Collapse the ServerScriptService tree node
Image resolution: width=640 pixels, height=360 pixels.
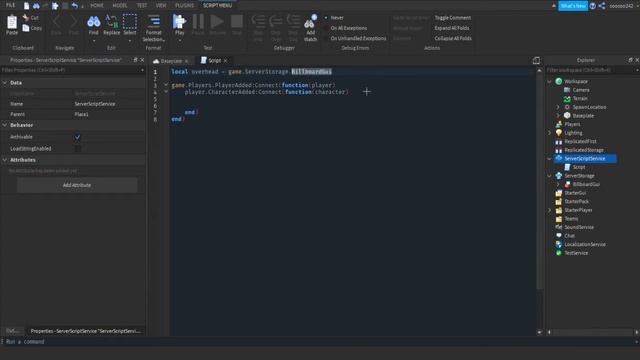pyautogui.click(x=549, y=158)
